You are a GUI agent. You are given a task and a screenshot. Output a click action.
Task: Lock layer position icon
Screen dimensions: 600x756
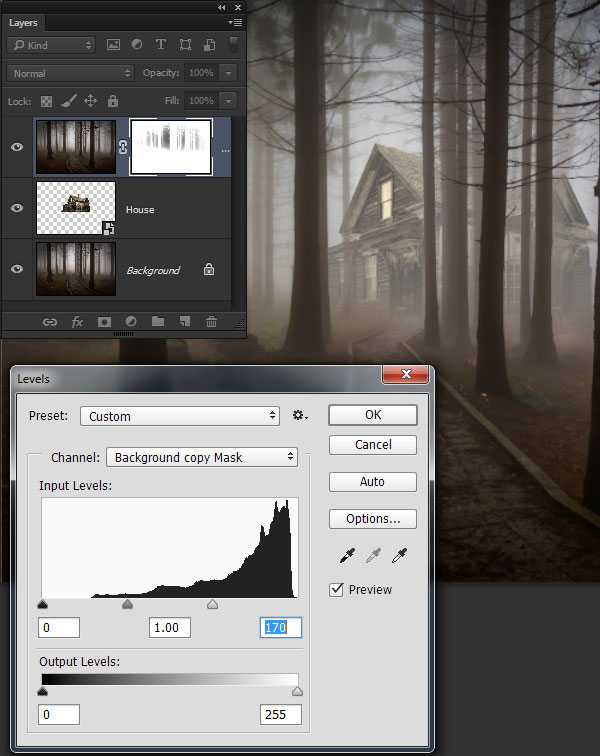(x=90, y=101)
